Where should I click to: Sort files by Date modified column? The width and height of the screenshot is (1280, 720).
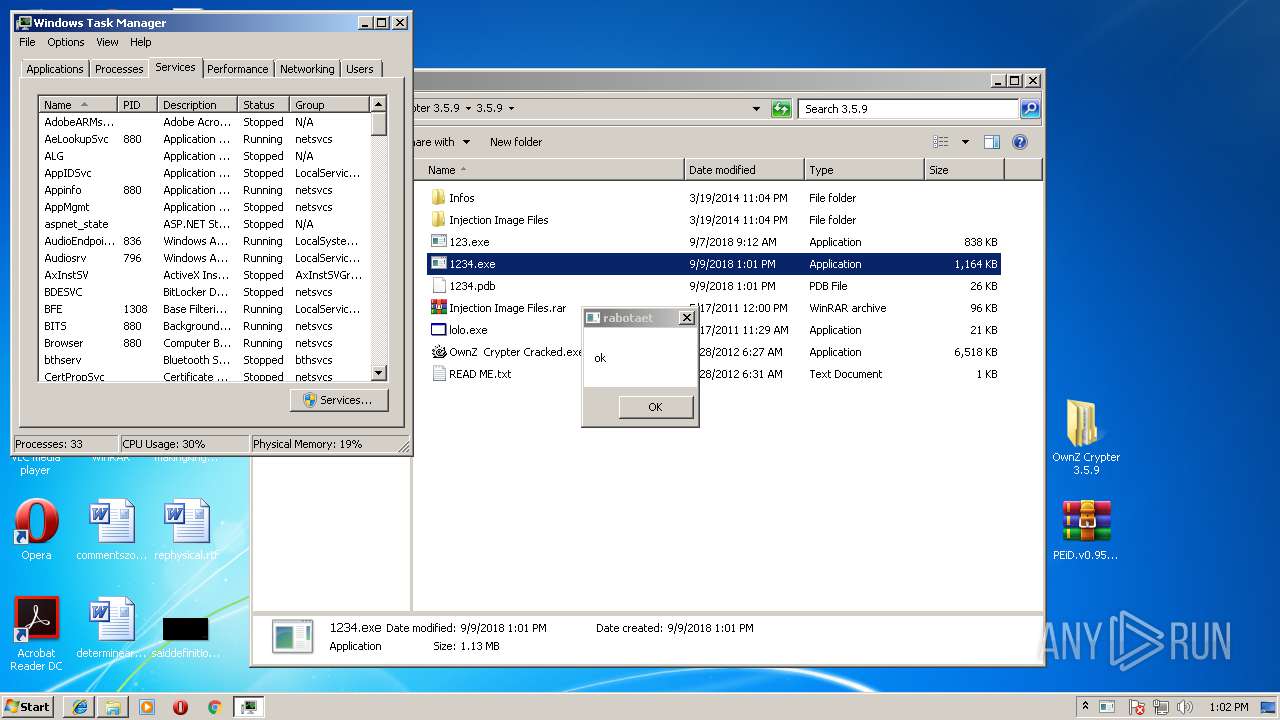(744, 170)
